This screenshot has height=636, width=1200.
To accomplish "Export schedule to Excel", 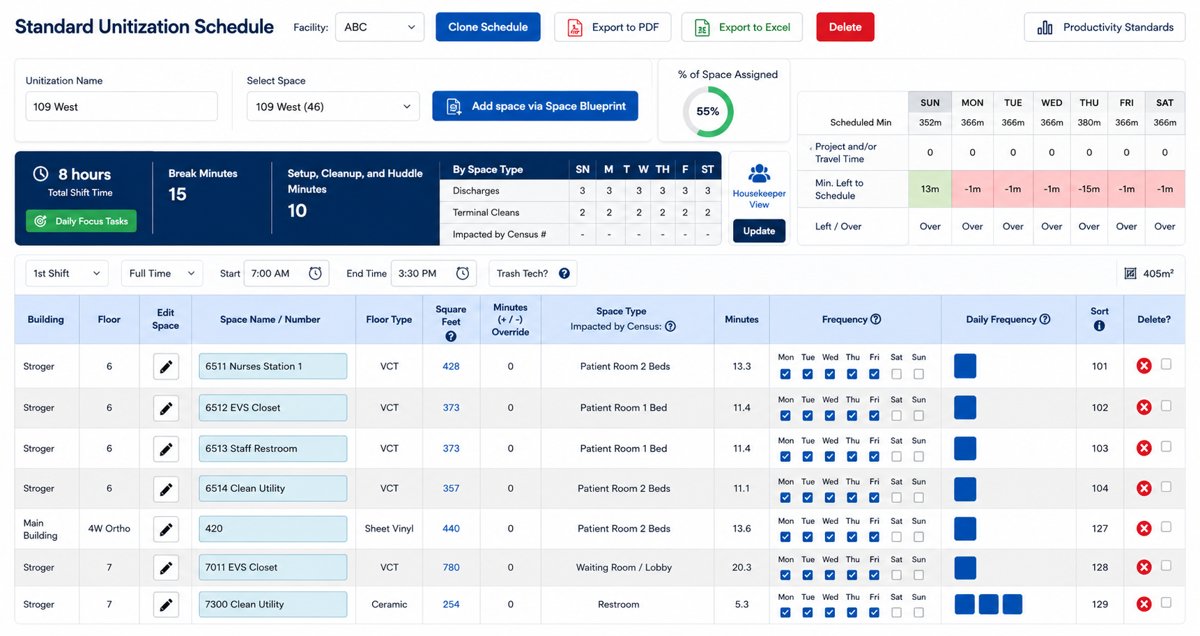I will coord(743,27).
